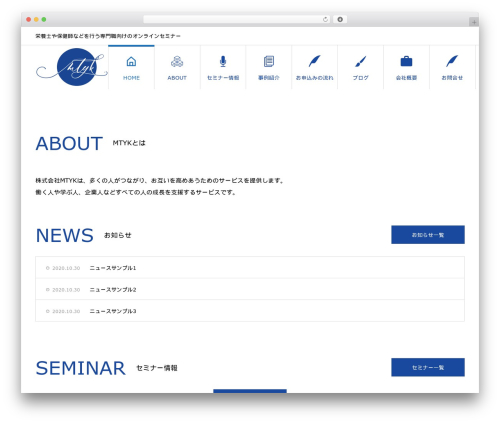The image size is (500, 423).
Task: Click the date of ニュースサンプル3
Action: coord(66,311)
